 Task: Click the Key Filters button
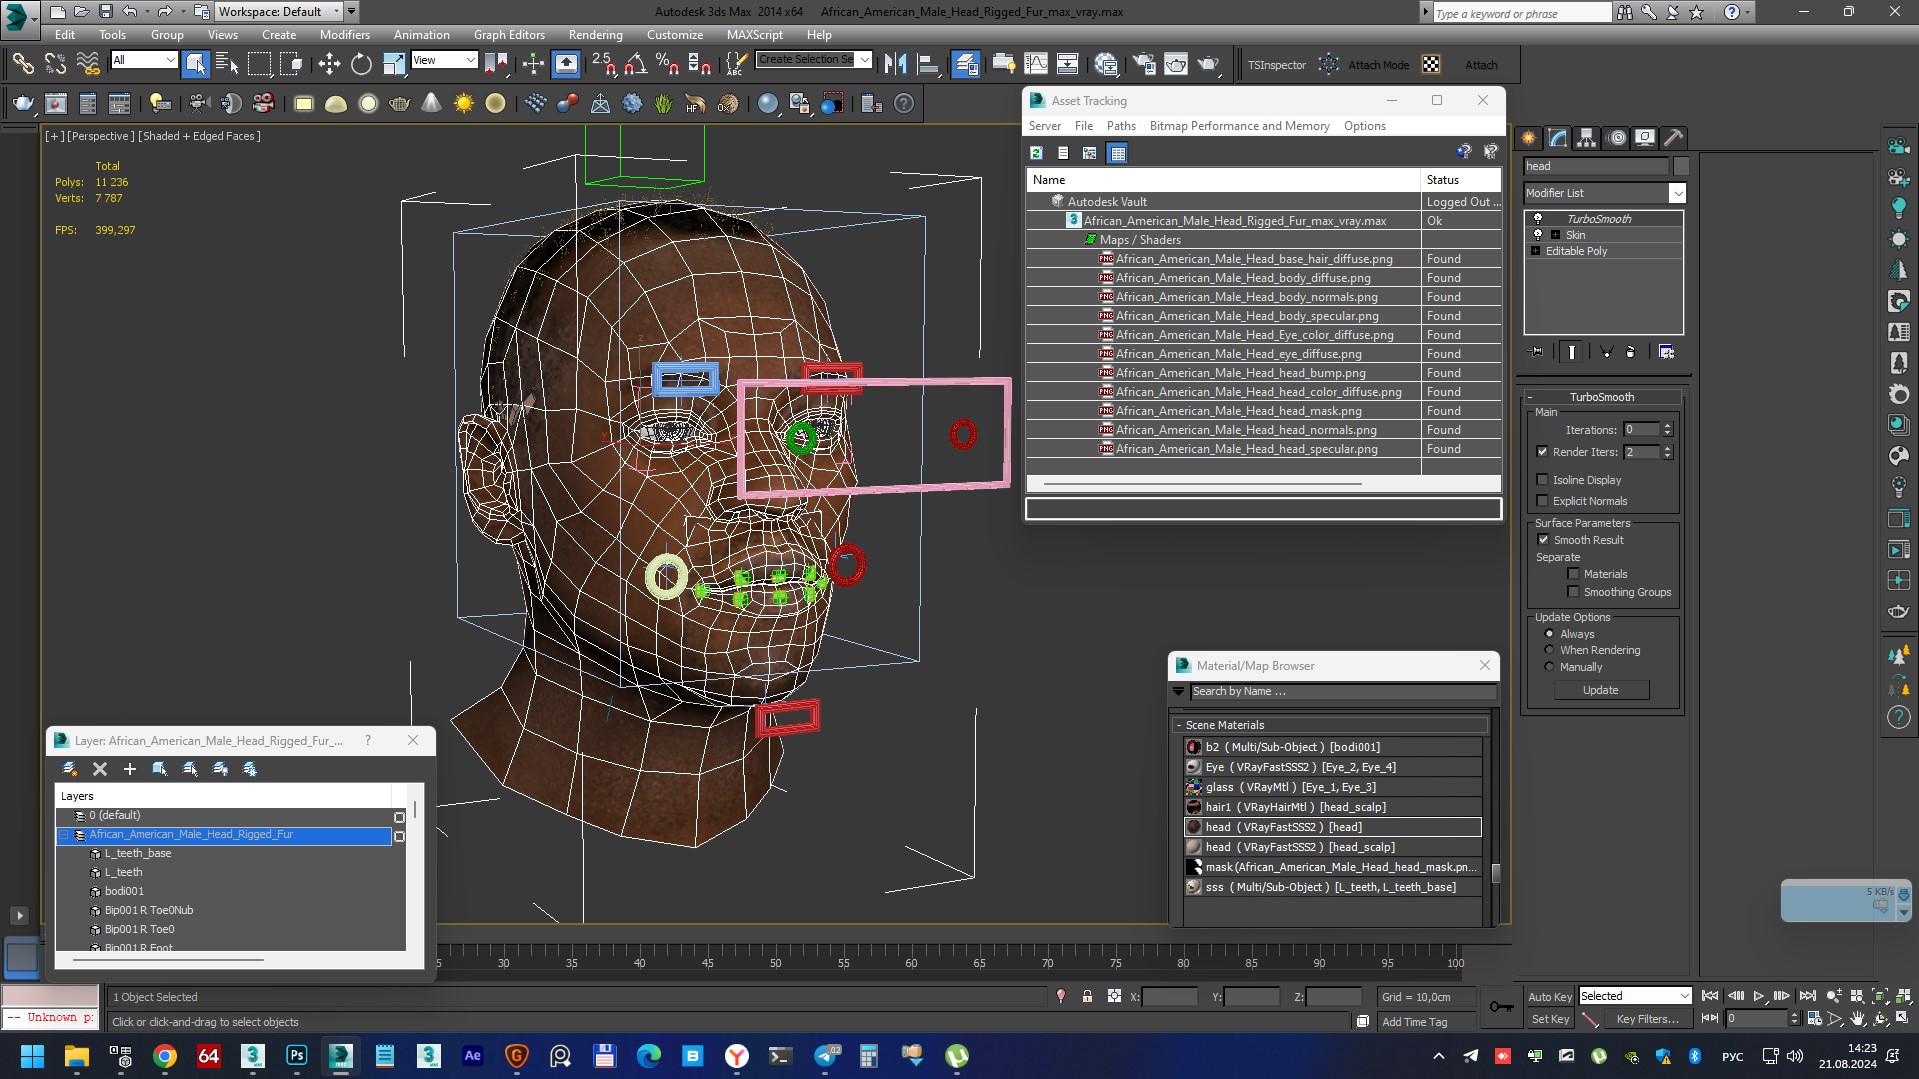1646,1019
